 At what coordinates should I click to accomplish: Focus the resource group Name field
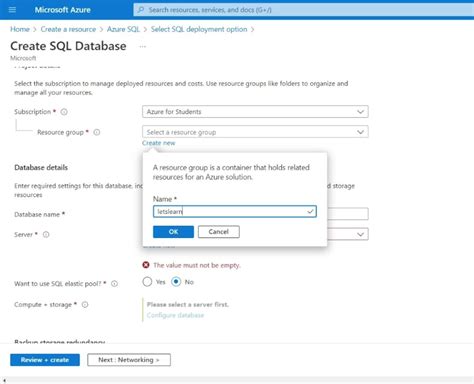(x=235, y=212)
